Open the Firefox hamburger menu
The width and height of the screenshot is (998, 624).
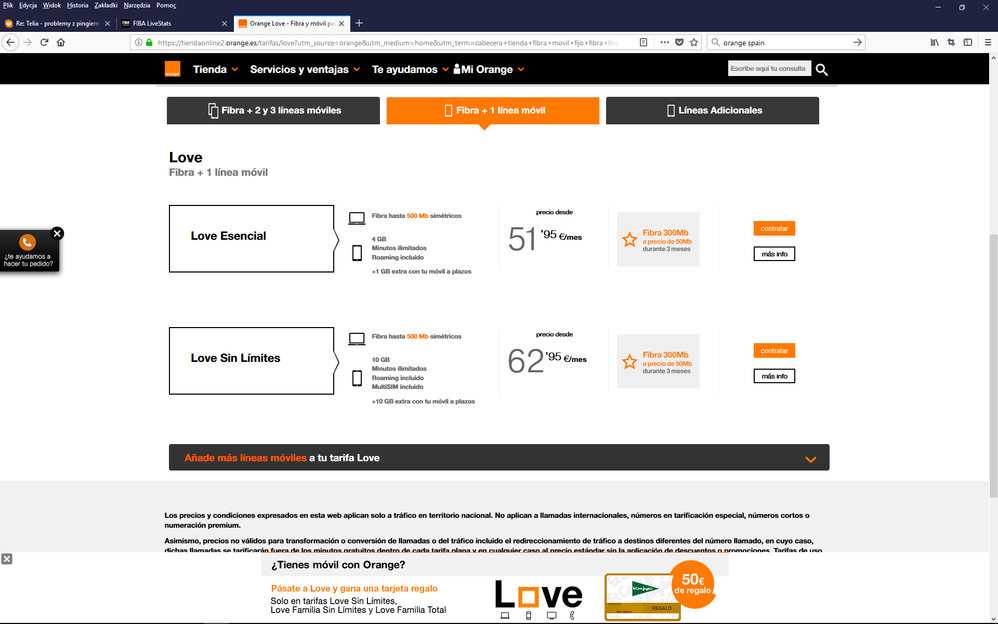tap(988, 43)
